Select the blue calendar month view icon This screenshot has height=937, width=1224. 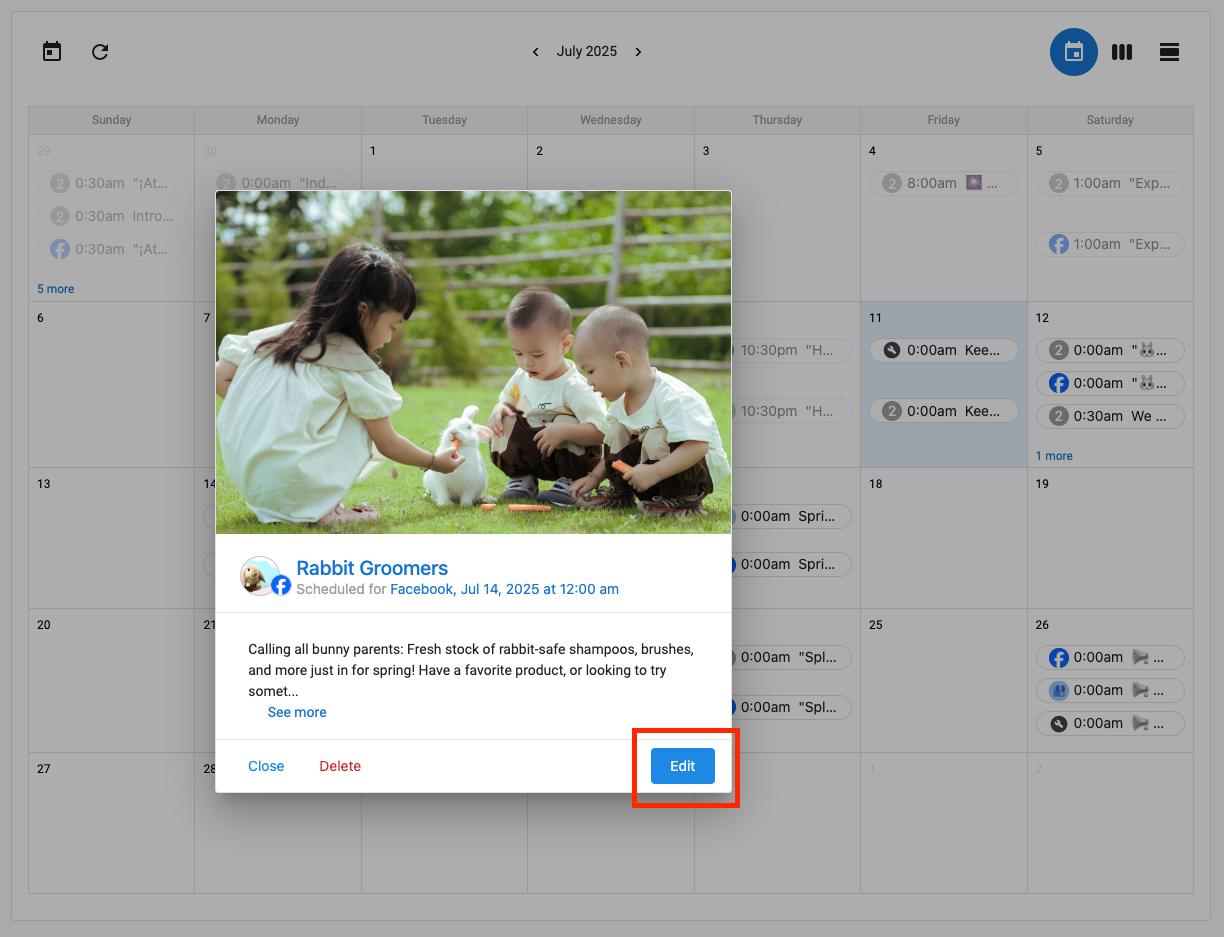(x=1073, y=52)
